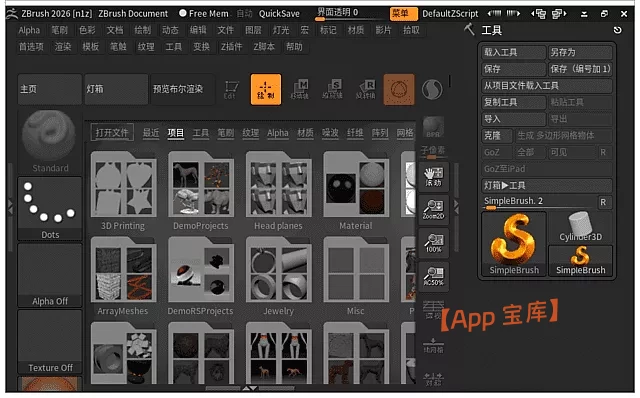Click the R button beside SimpleBrush slider

pos(603,202)
